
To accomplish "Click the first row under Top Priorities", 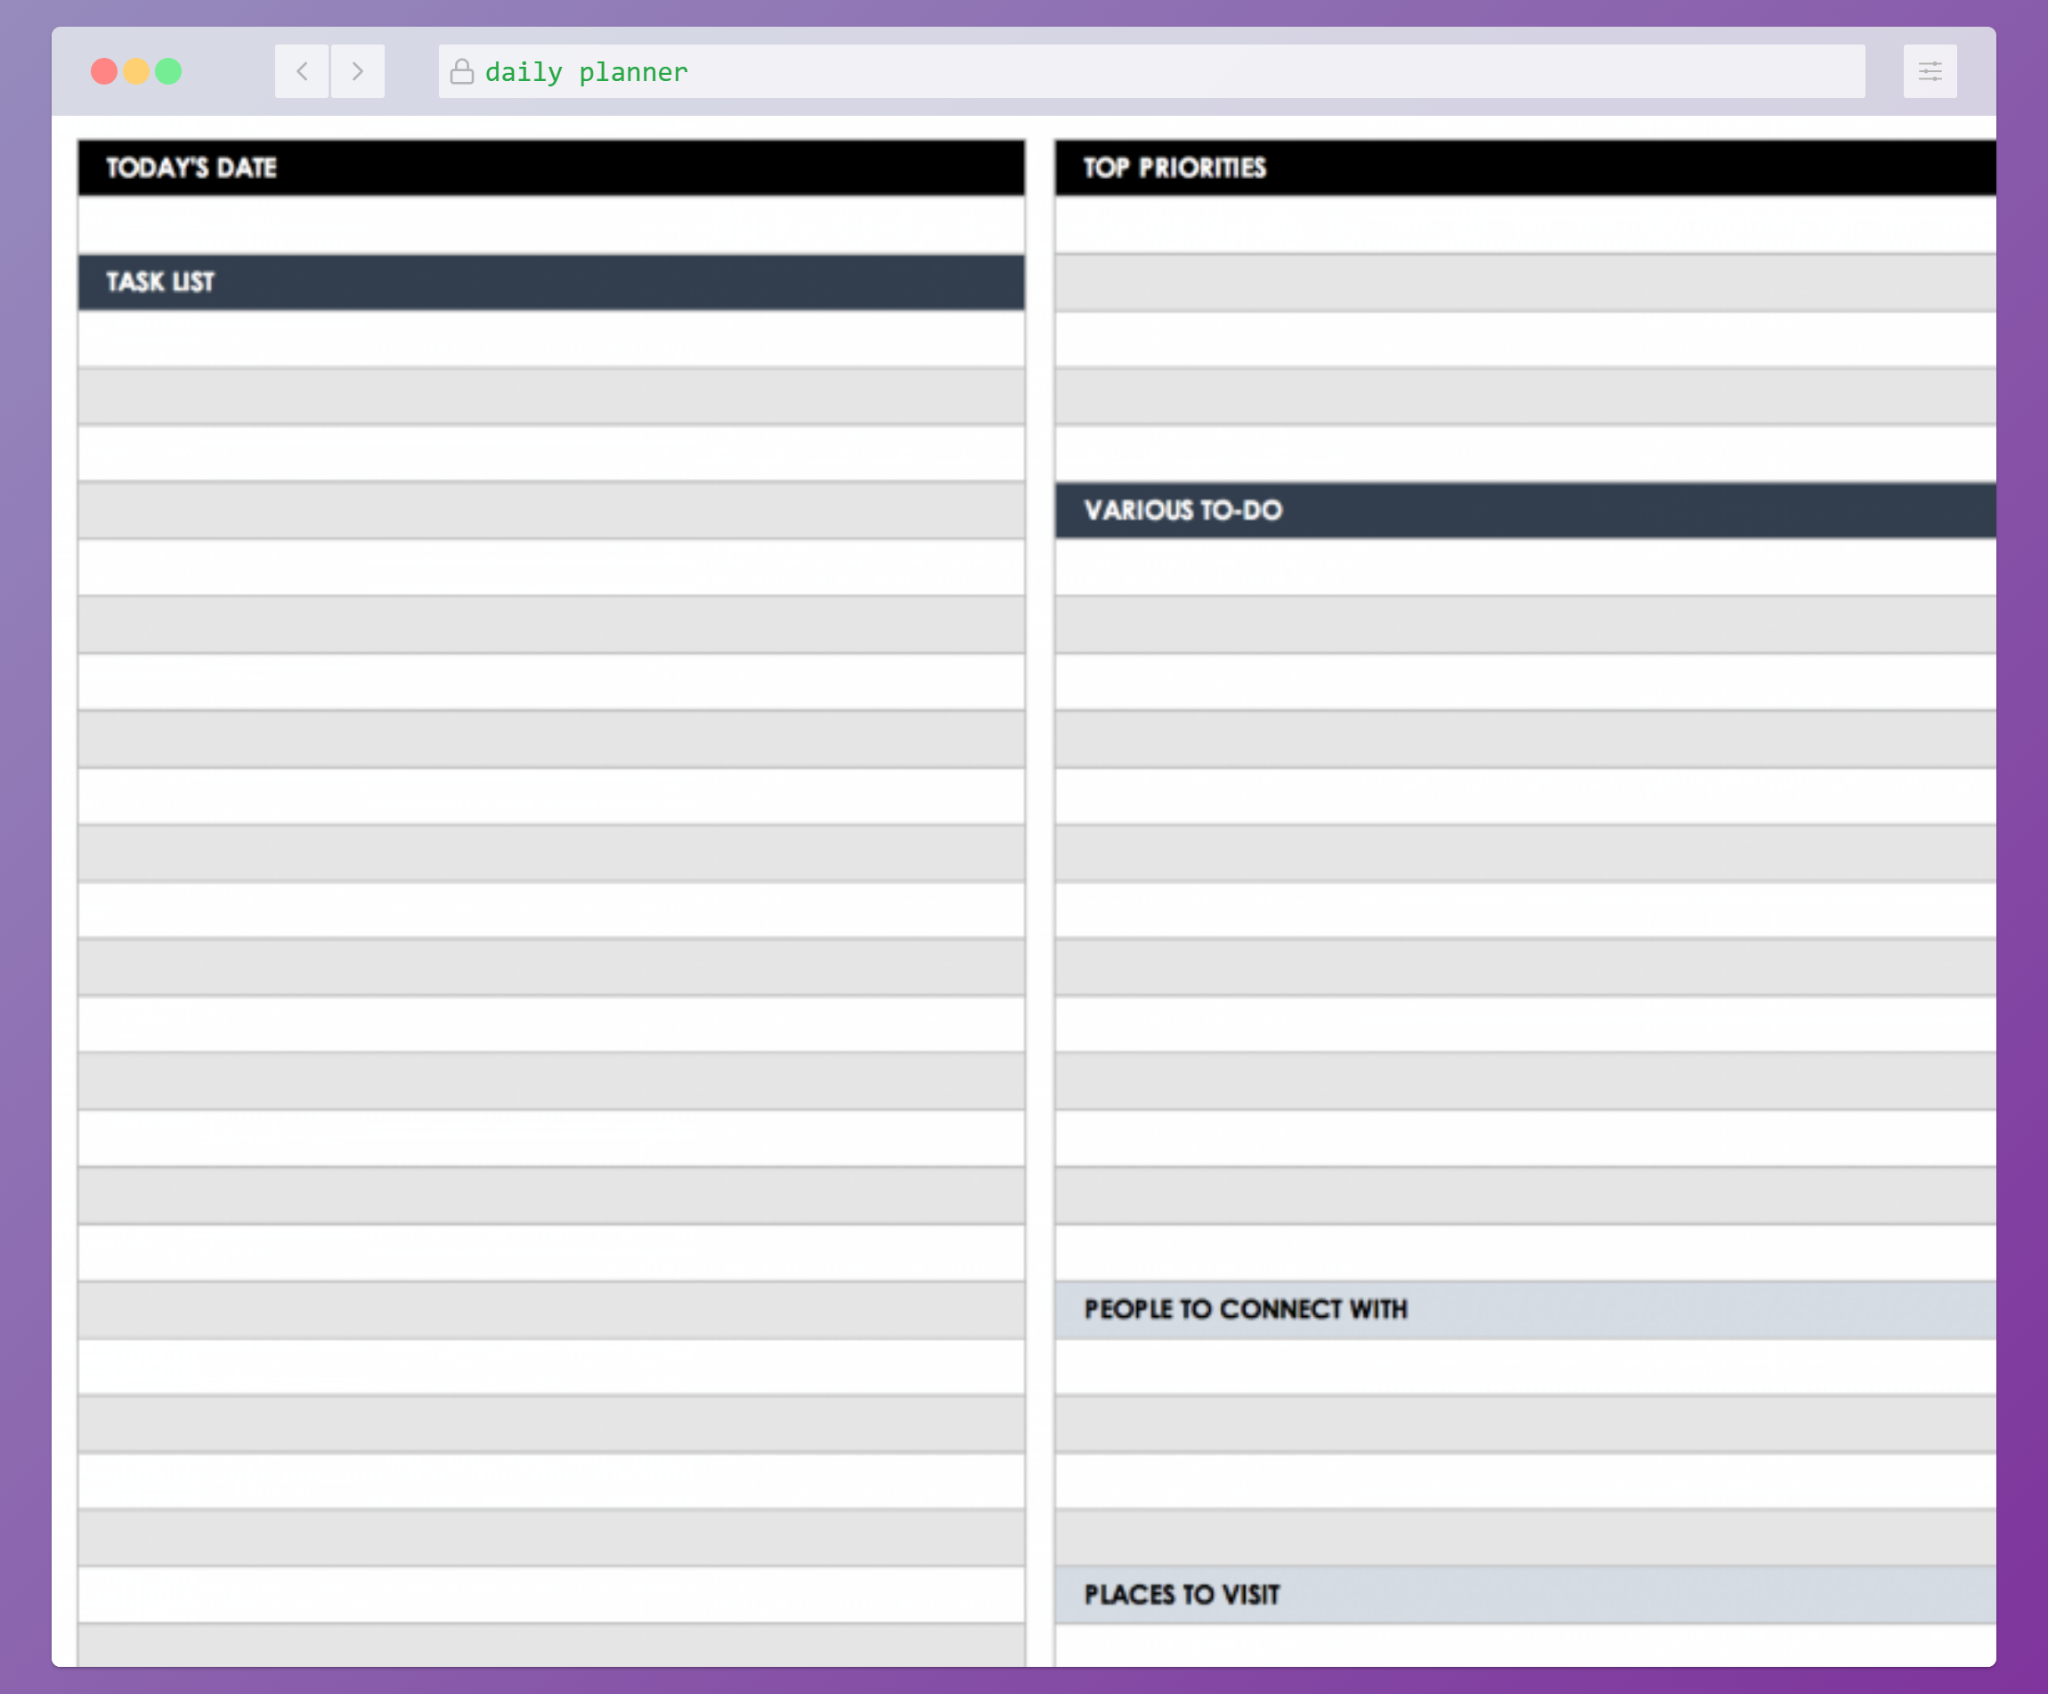I will click(x=1524, y=225).
